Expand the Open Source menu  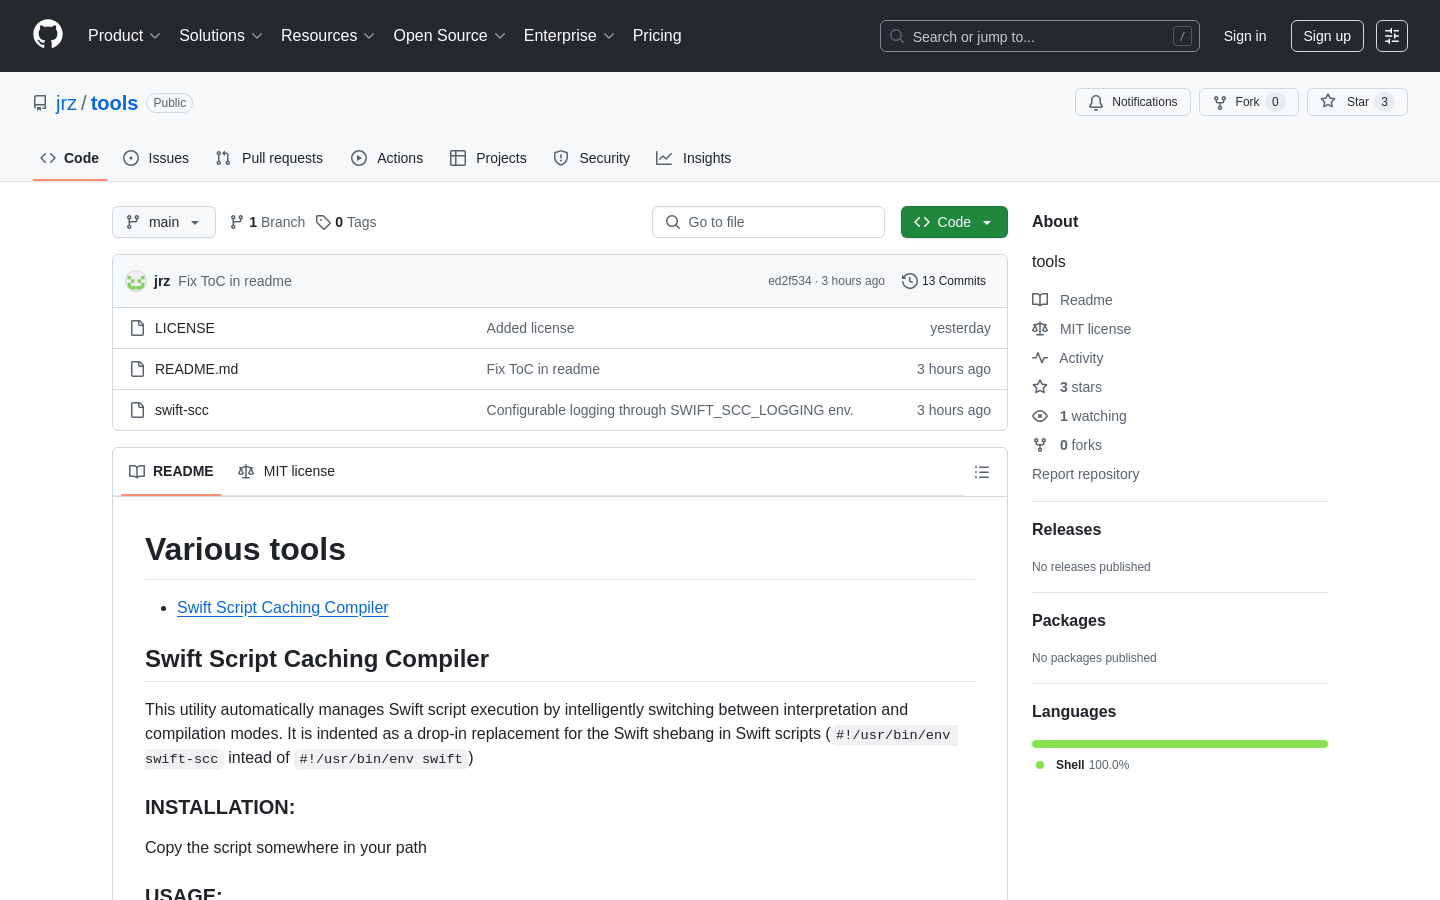(450, 36)
